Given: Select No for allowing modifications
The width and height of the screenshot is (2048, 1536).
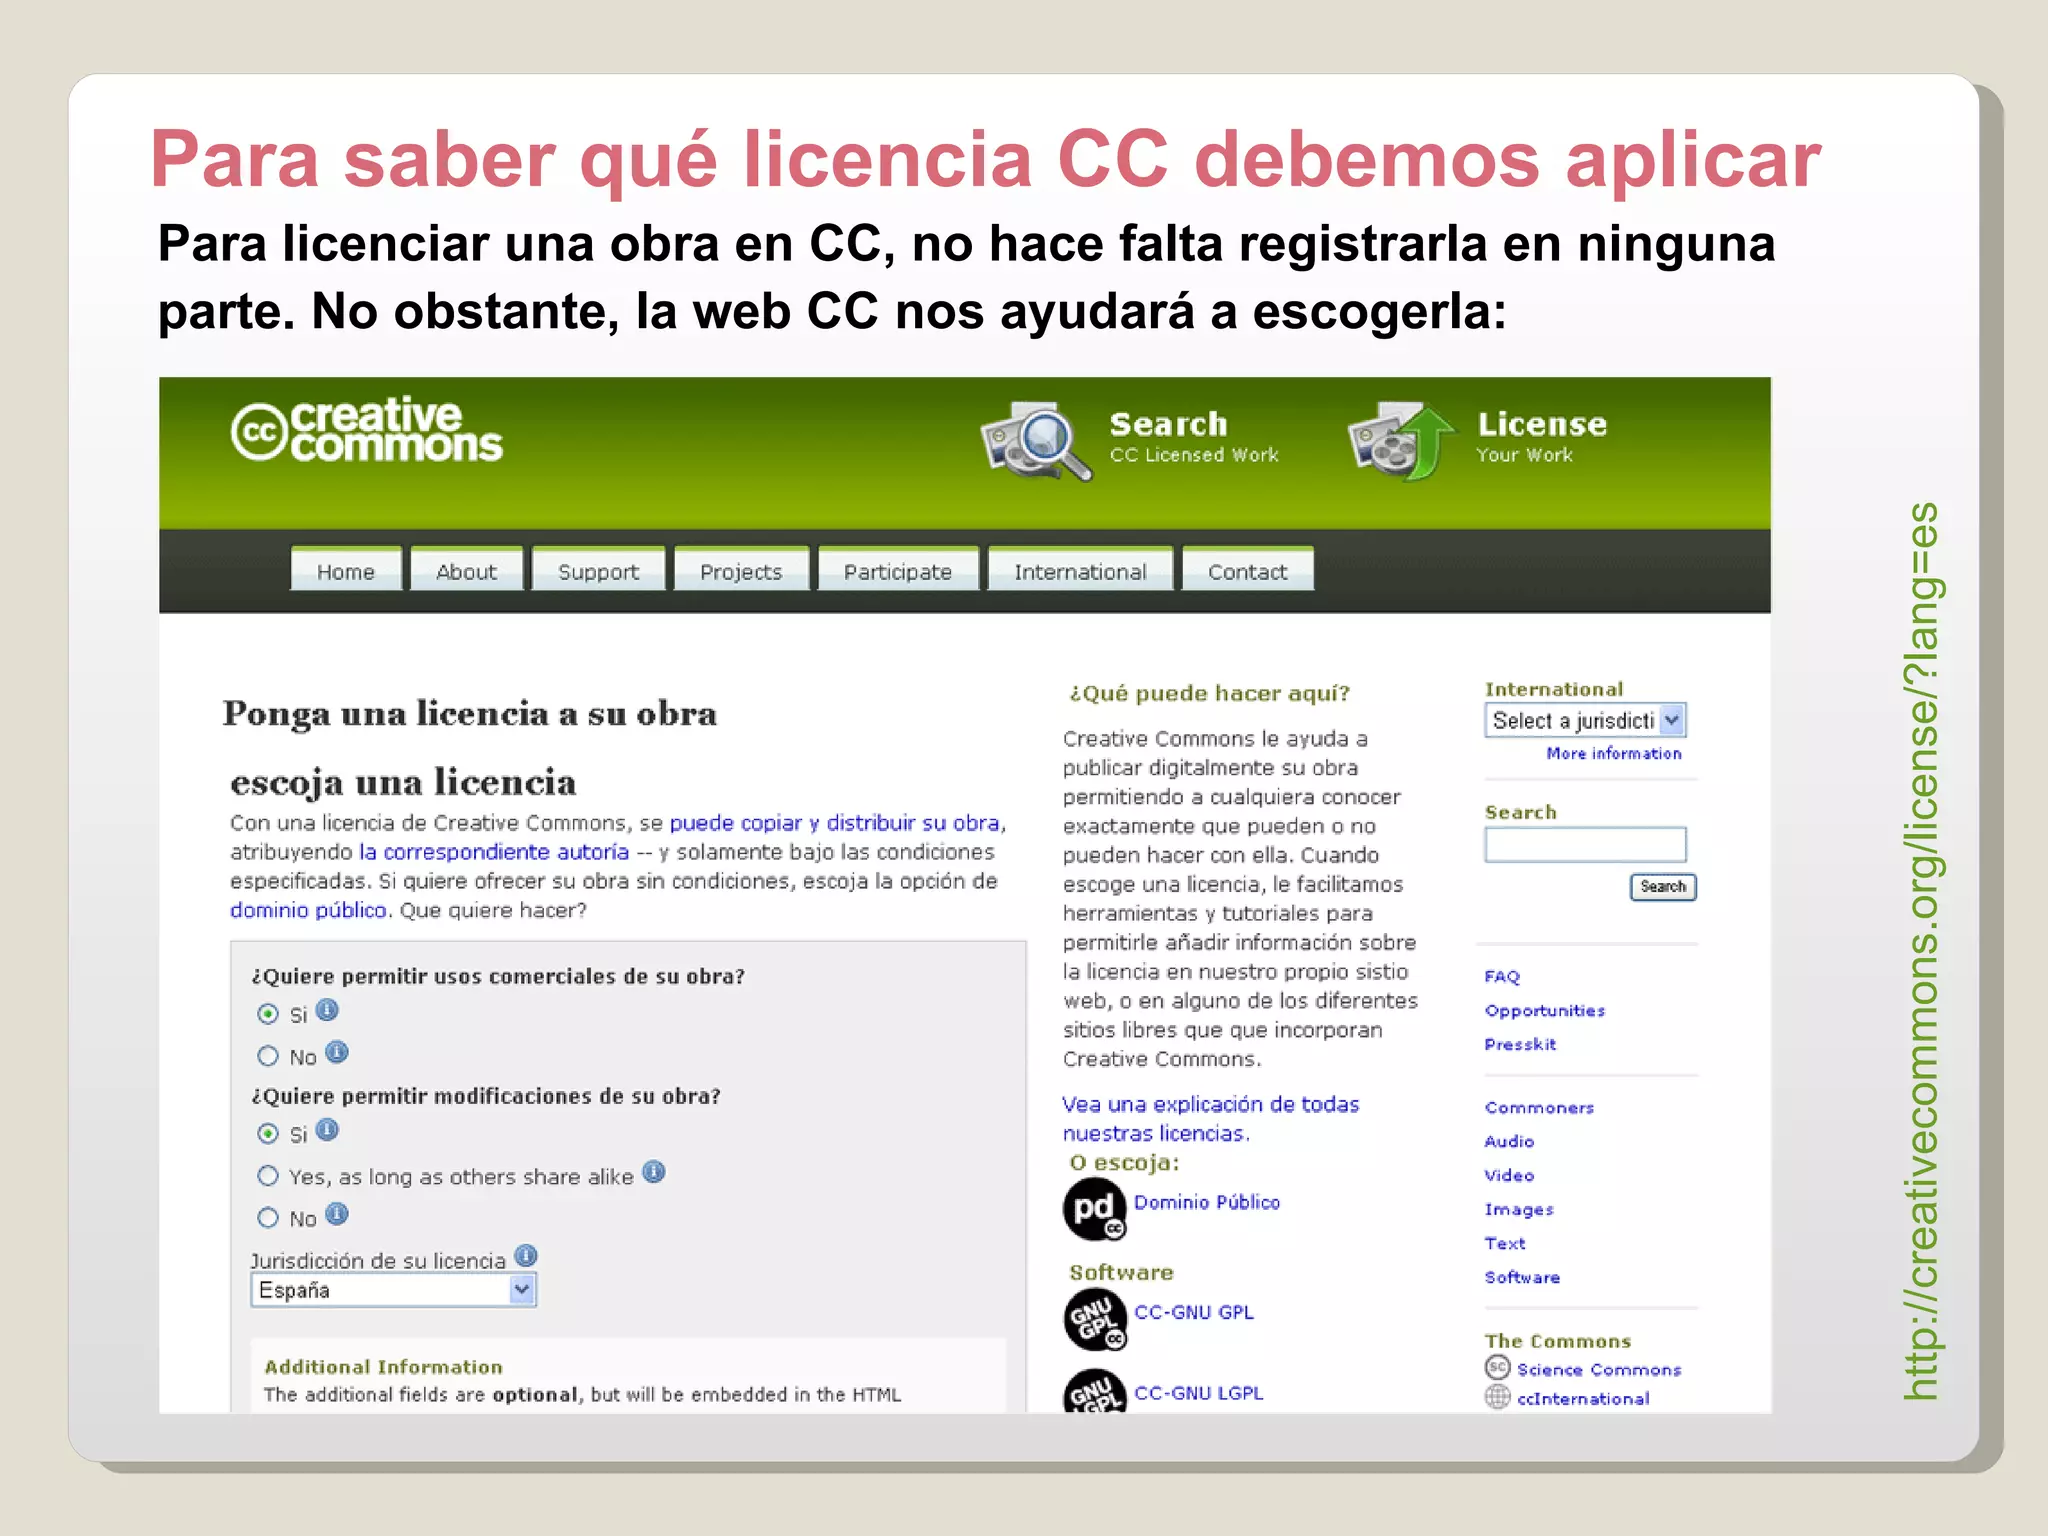Looking at the screenshot, I should point(267,1218).
